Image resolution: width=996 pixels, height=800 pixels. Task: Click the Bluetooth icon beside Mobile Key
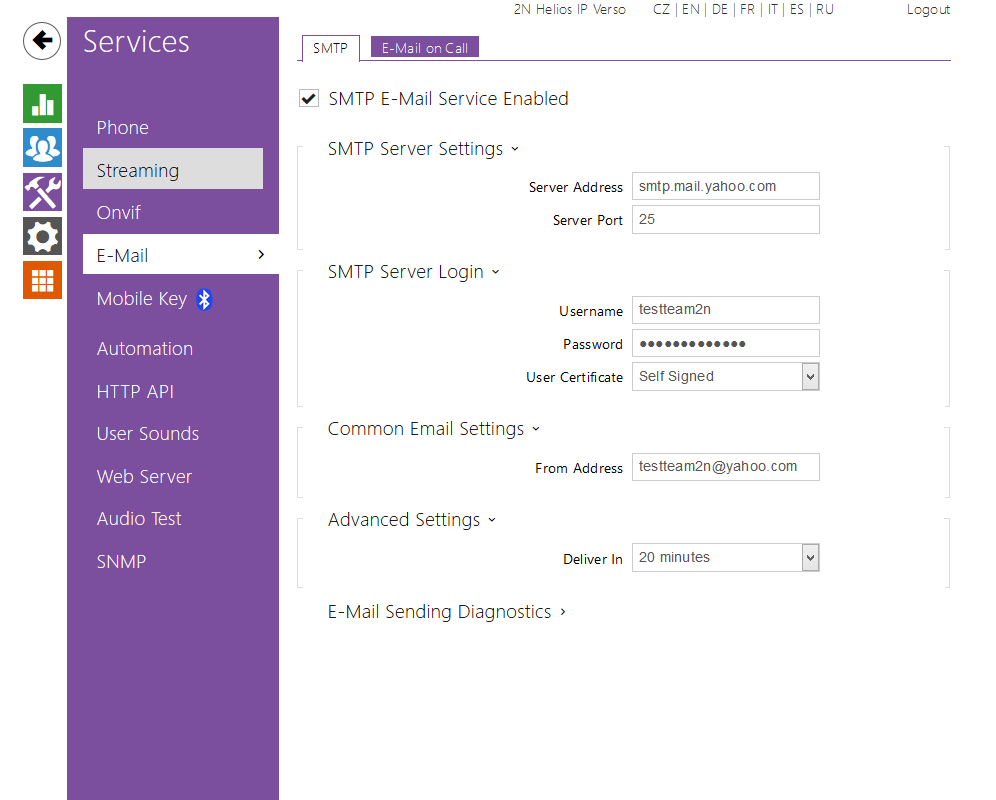204,299
